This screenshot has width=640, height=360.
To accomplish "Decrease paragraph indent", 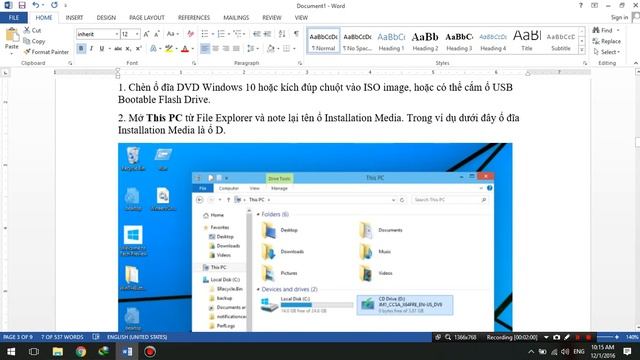I will 257,34.
